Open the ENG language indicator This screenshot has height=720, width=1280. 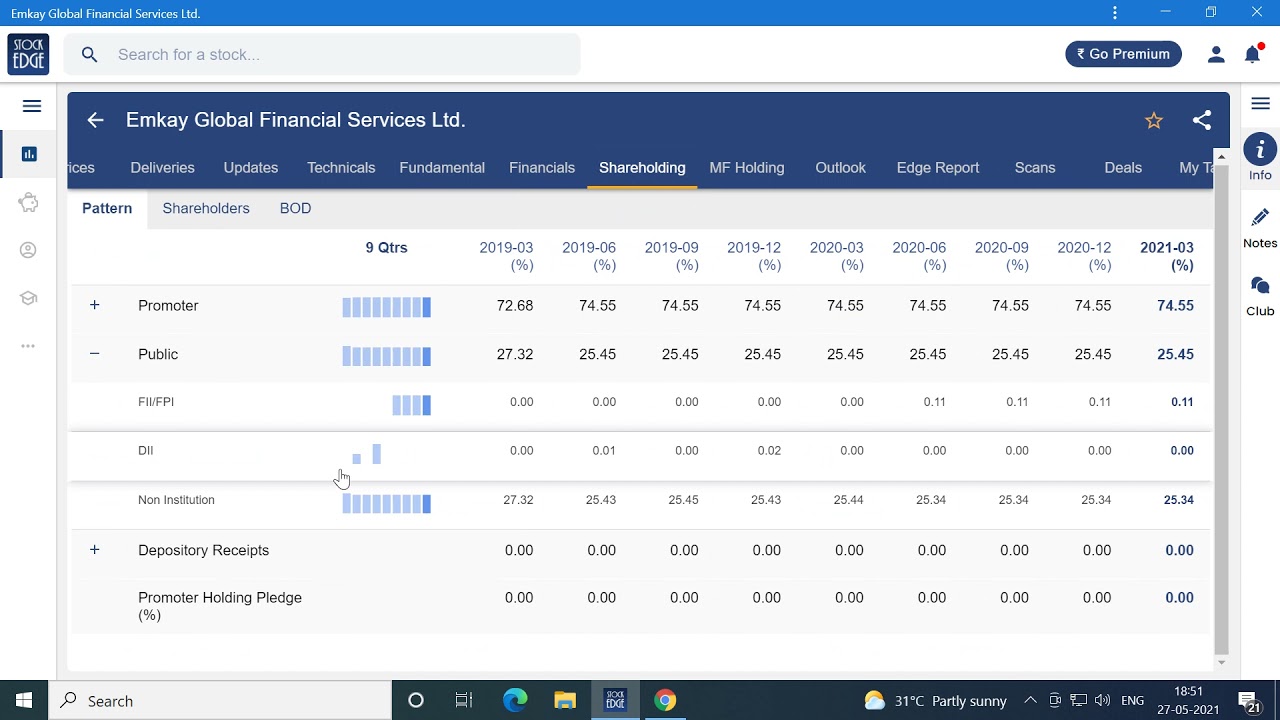(x=1132, y=701)
